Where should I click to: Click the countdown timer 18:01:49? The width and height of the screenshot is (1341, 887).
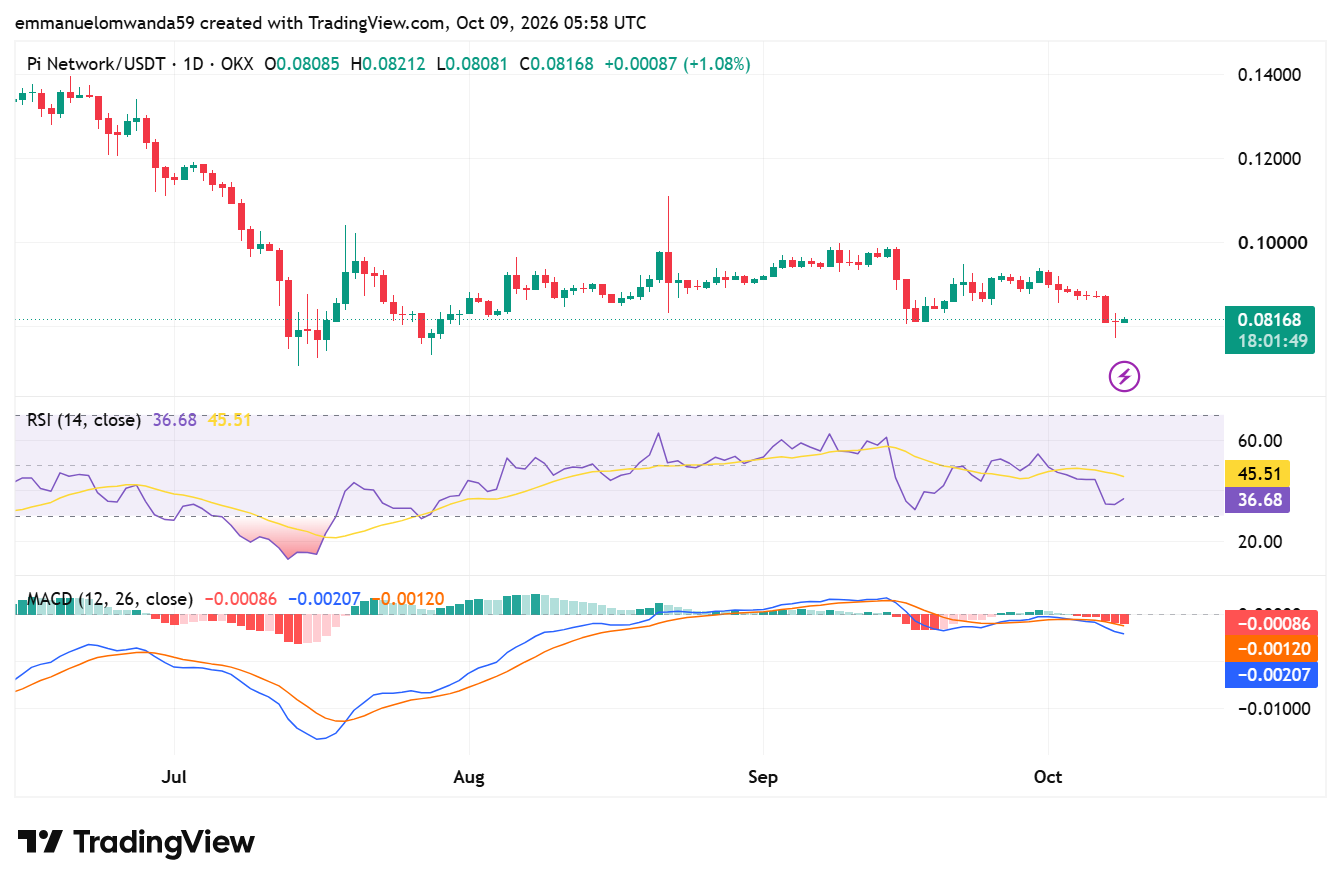pos(1270,342)
